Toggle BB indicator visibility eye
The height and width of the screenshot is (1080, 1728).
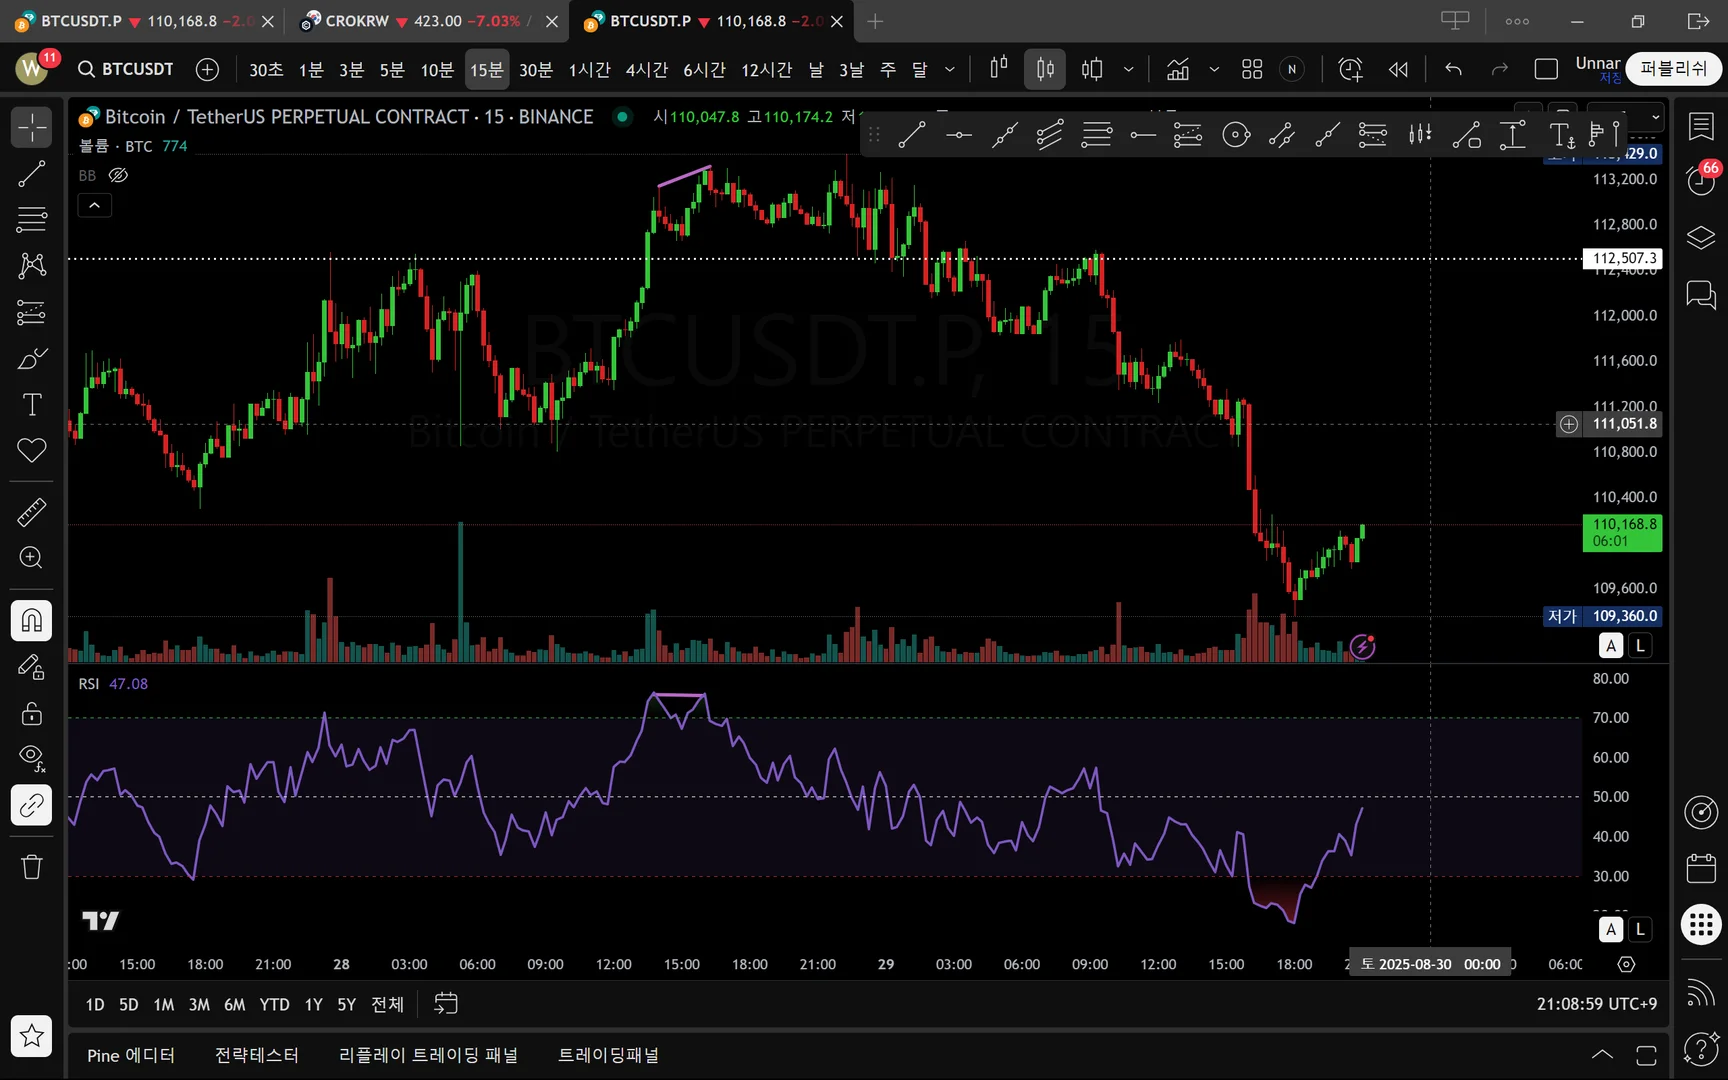coord(118,176)
